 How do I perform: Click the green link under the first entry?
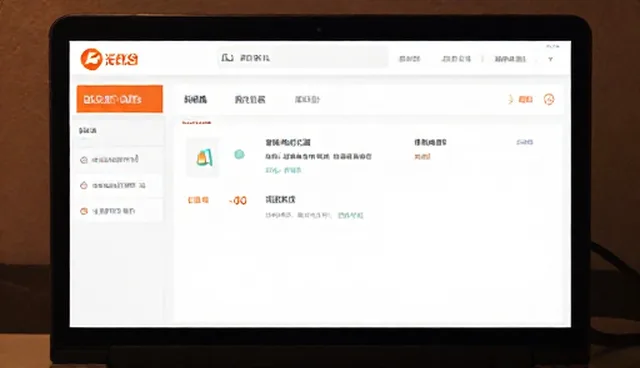[283, 170]
